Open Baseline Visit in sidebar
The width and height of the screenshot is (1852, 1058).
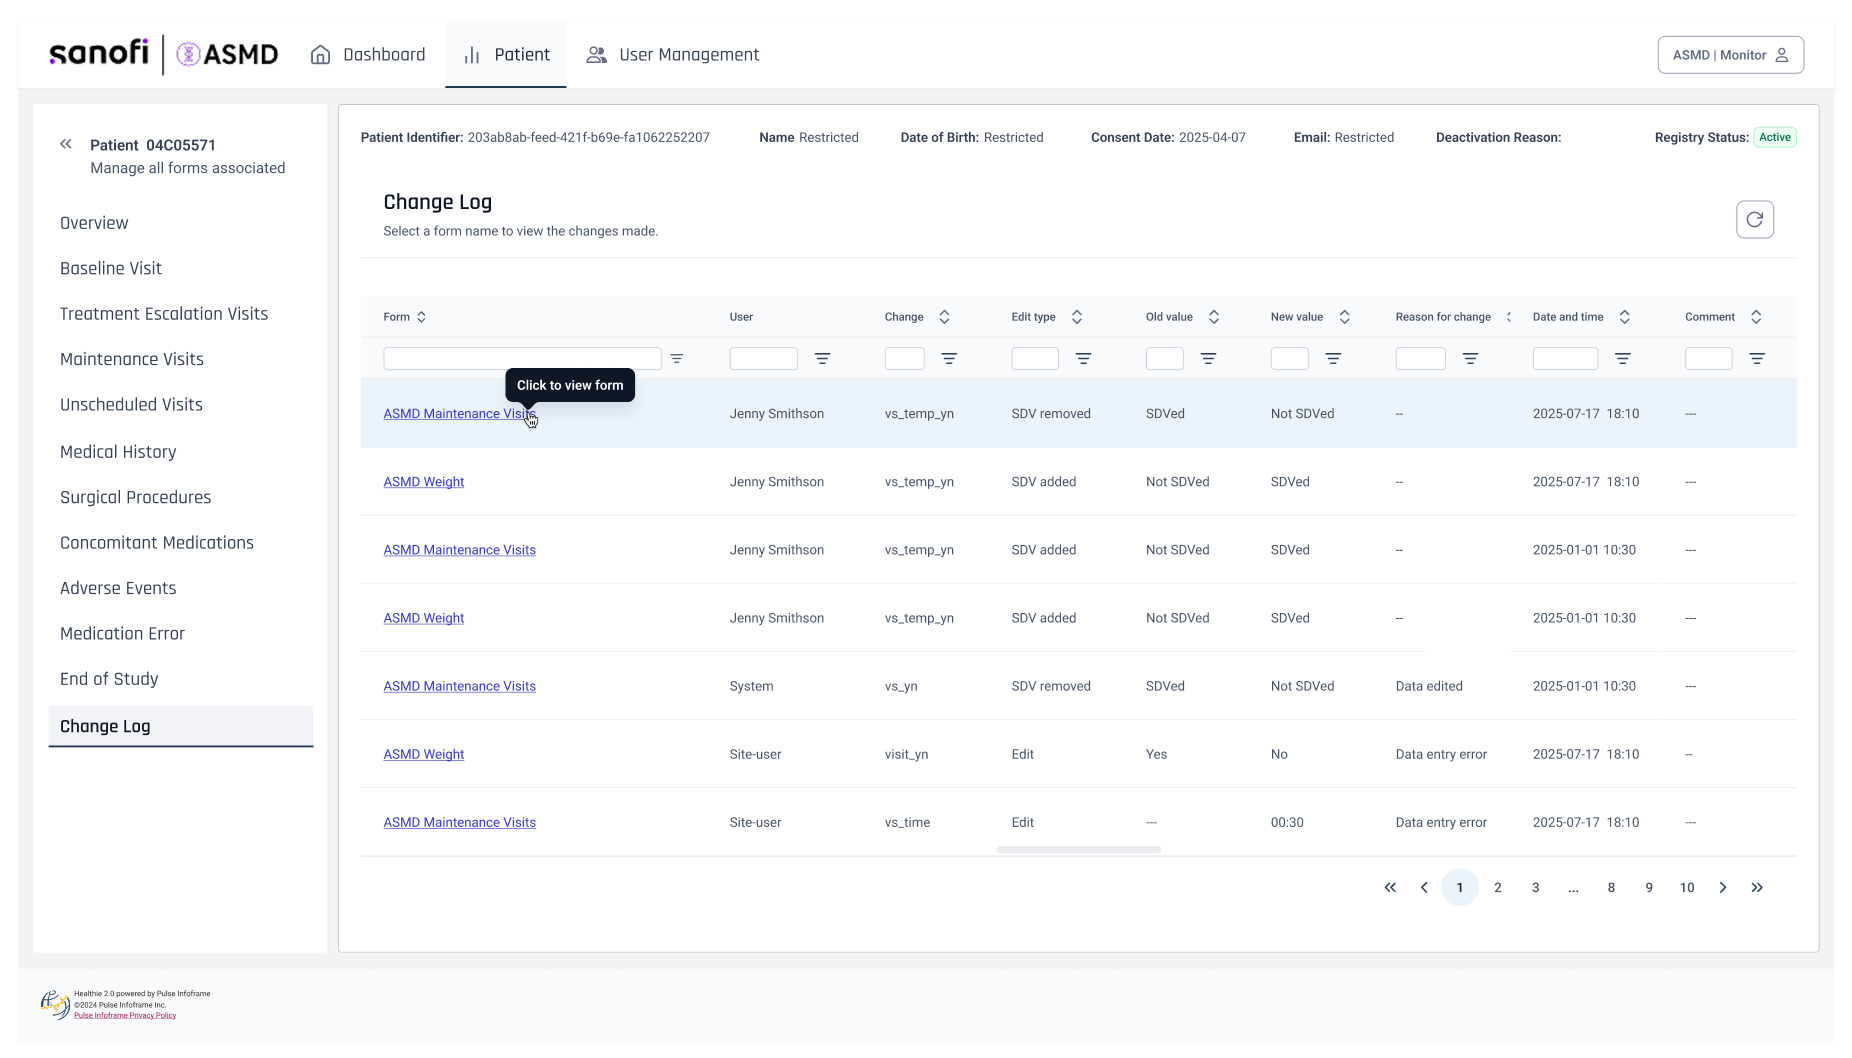point(111,268)
